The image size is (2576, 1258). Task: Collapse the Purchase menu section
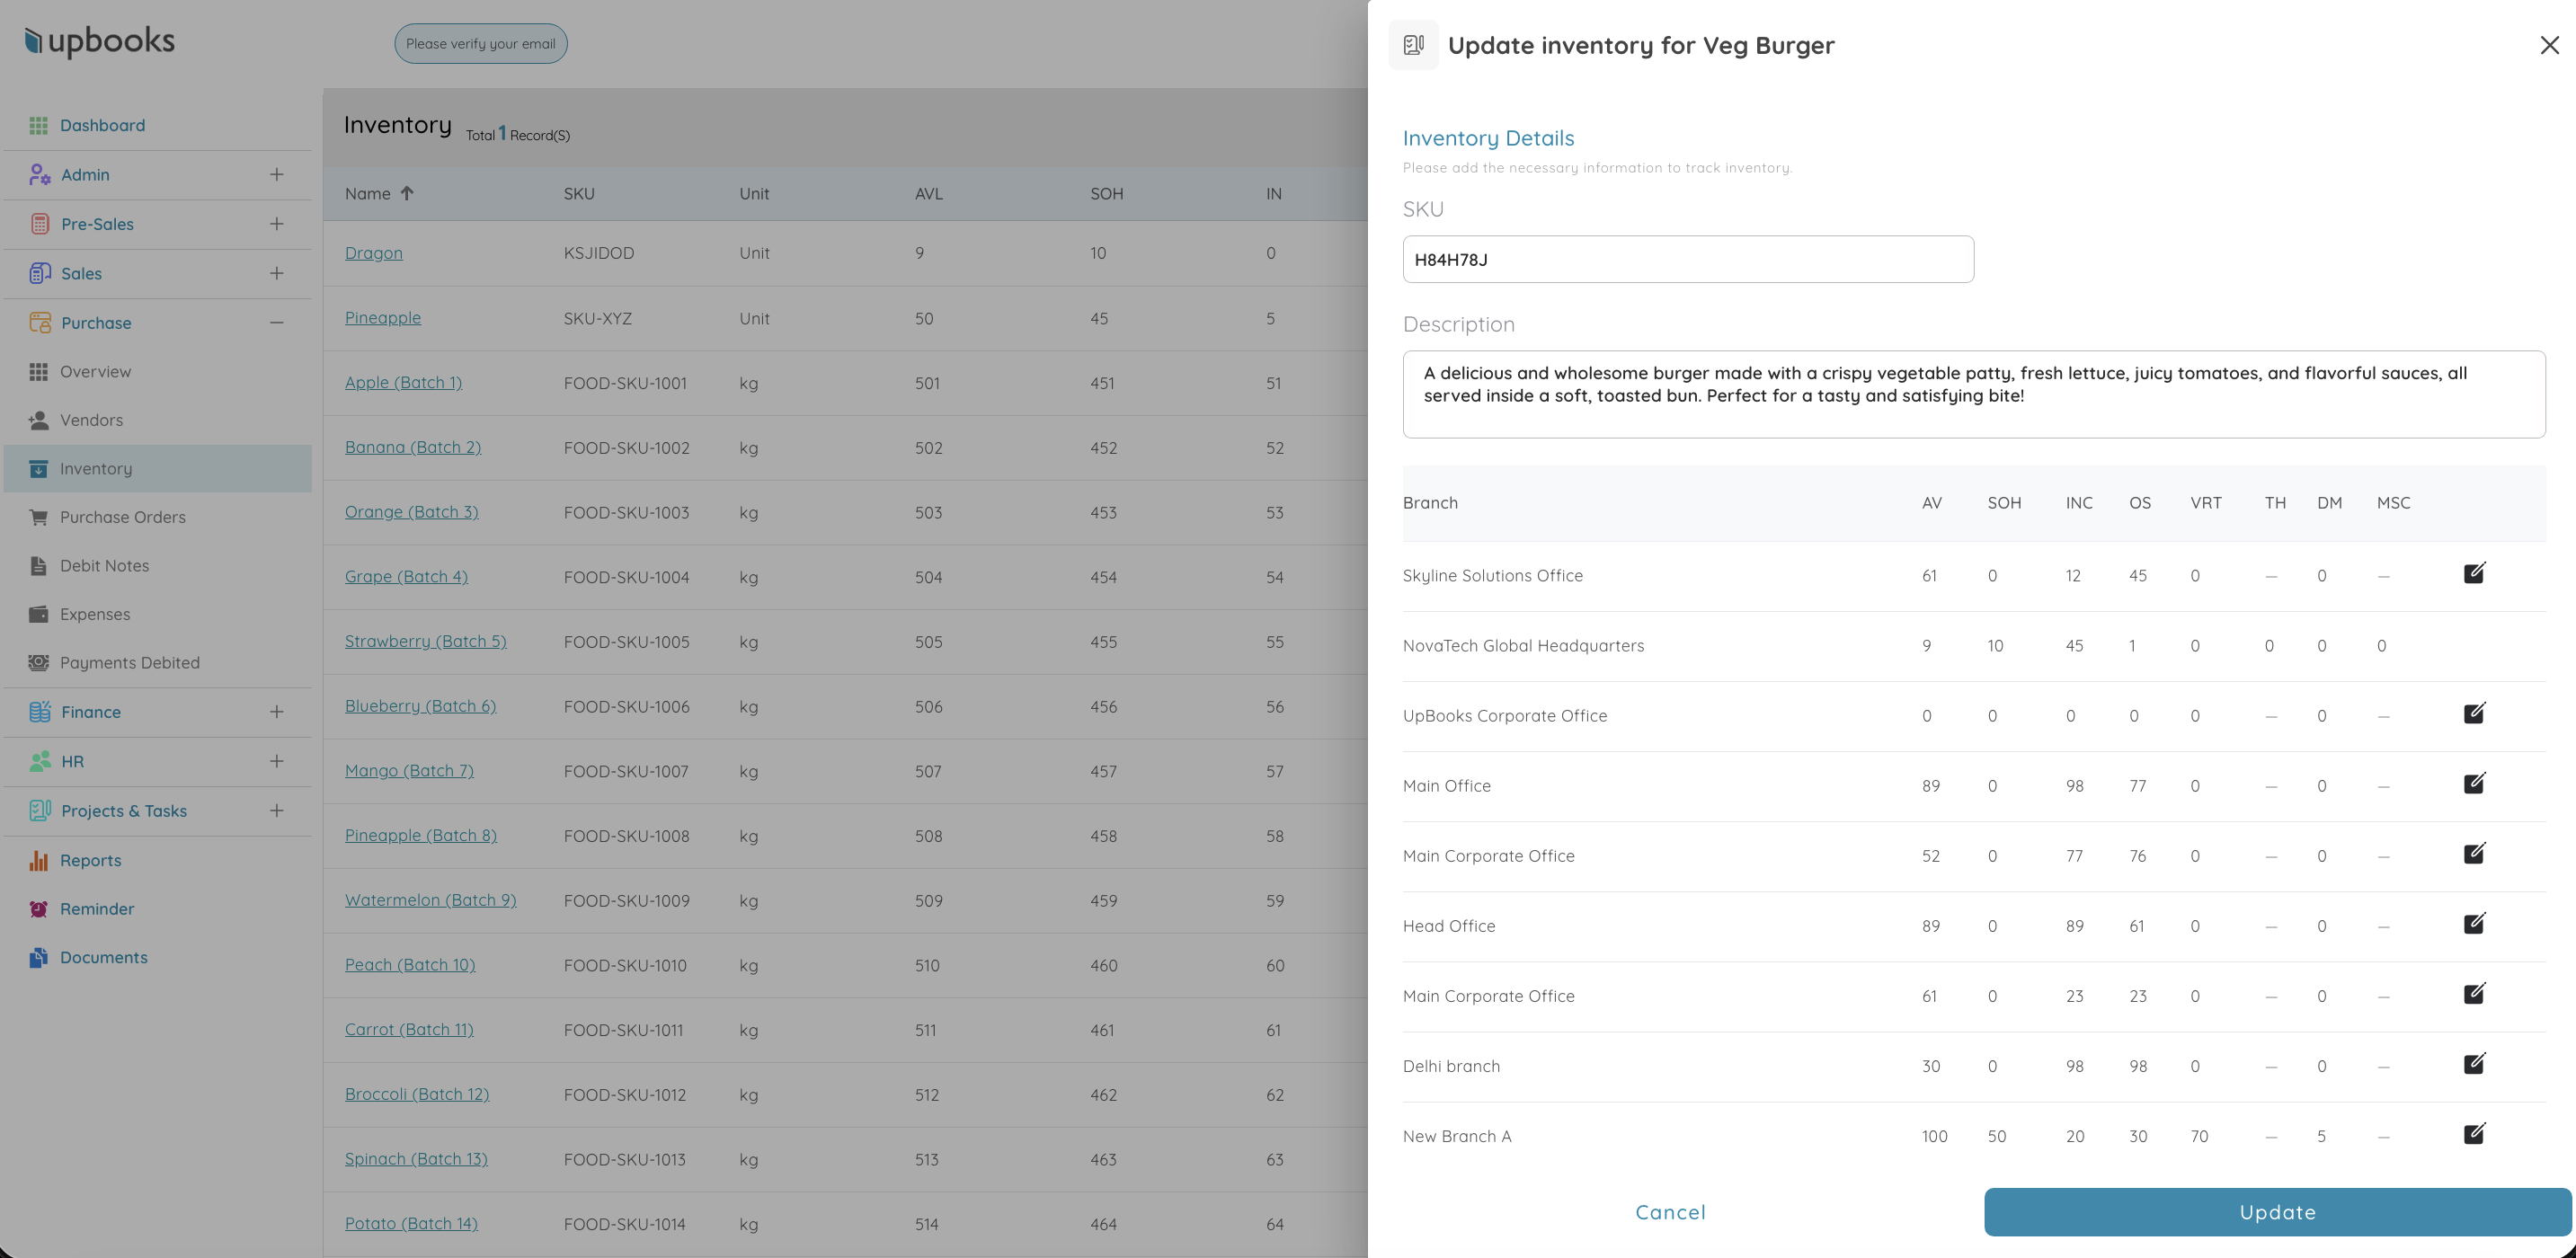[276, 322]
